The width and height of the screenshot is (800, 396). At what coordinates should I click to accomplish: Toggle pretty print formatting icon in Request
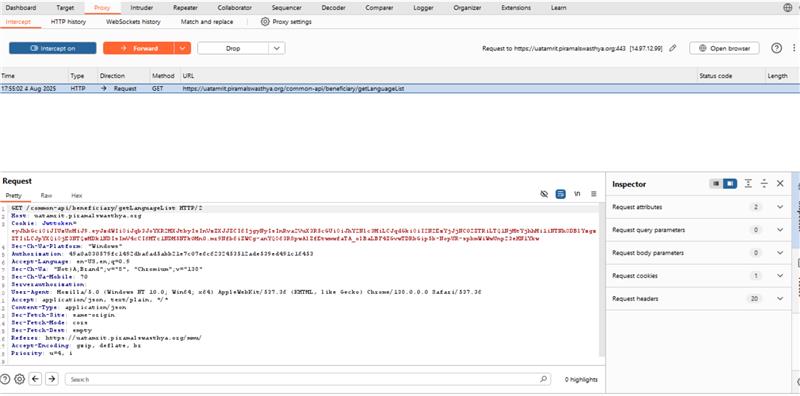[x=561, y=194]
